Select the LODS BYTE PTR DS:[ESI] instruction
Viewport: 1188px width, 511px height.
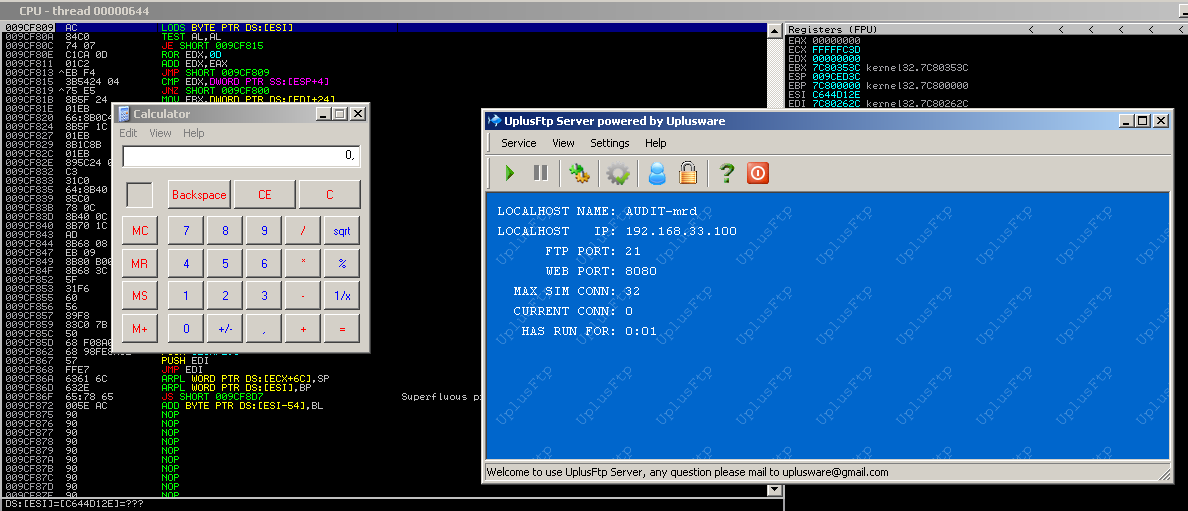(227, 28)
